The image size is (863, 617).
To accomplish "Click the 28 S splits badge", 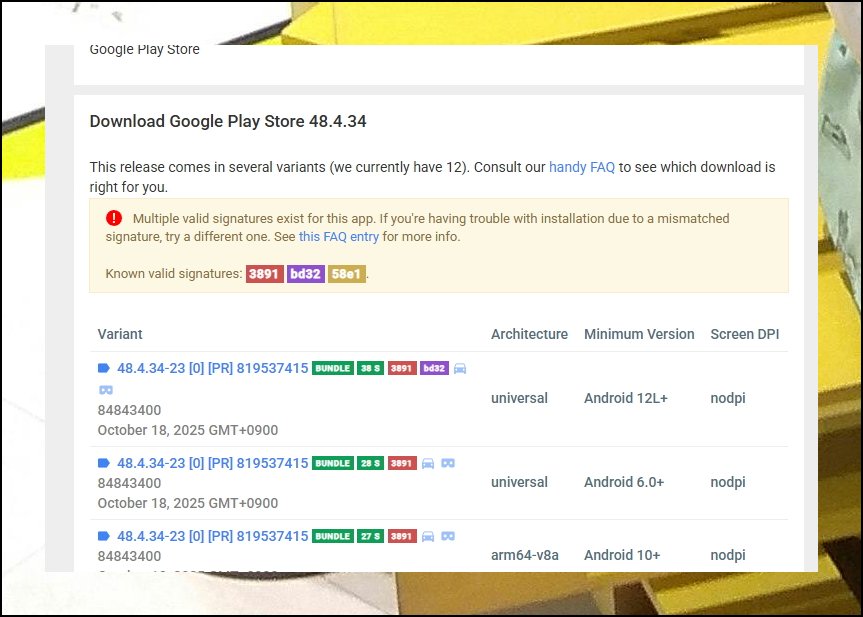I will [370, 463].
